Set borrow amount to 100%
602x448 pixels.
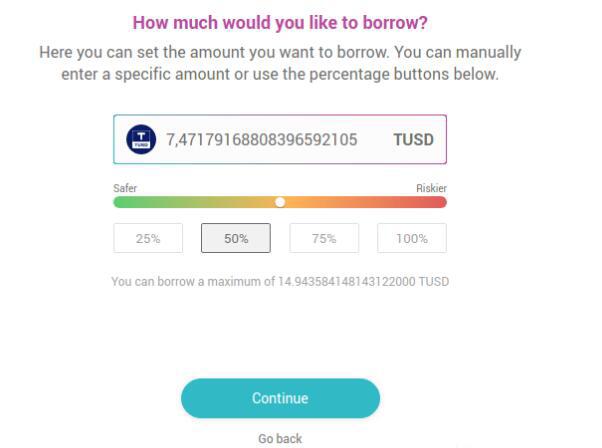click(412, 238)
